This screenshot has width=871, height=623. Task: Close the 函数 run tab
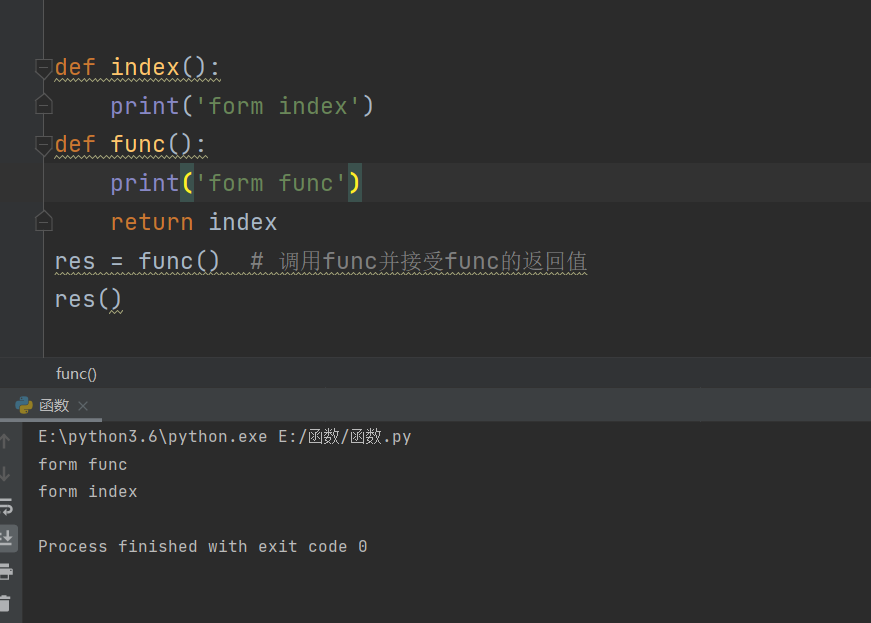click(83, 406)
